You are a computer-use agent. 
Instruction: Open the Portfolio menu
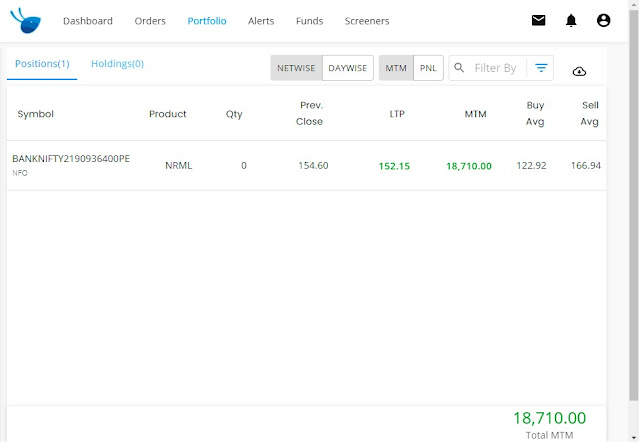pos(207,21)
